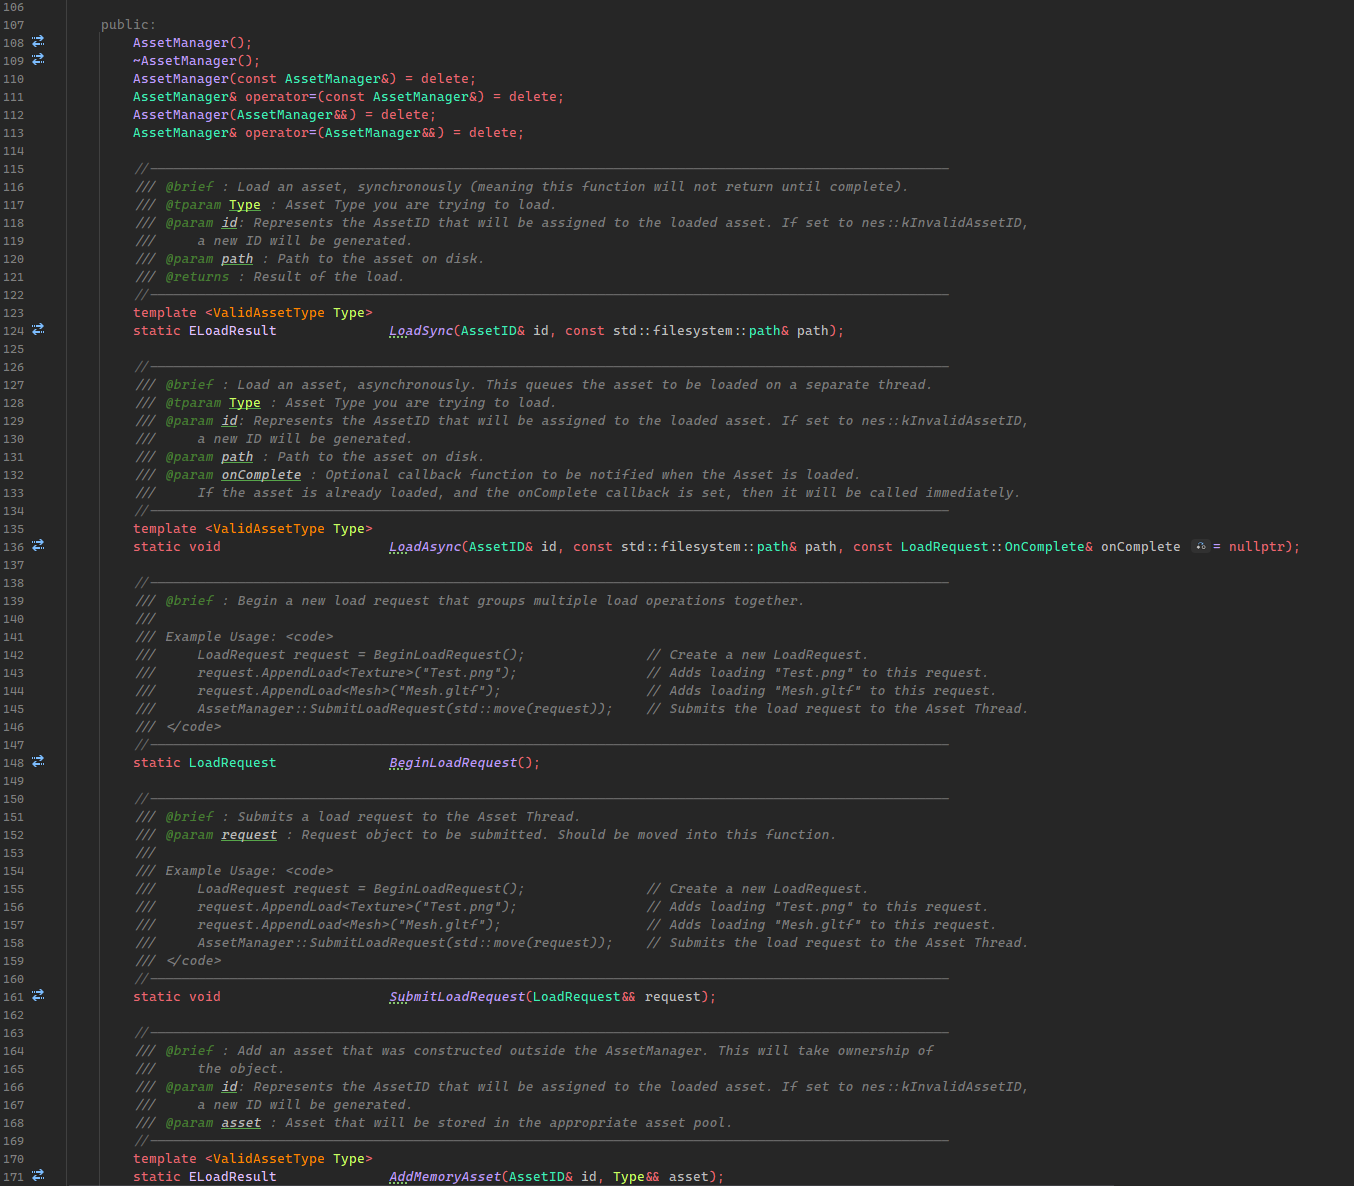Click the AddMemoryAsset function name
Image resolution: width=1354 pixels, height=1186 pixels.
[444, 1177]
